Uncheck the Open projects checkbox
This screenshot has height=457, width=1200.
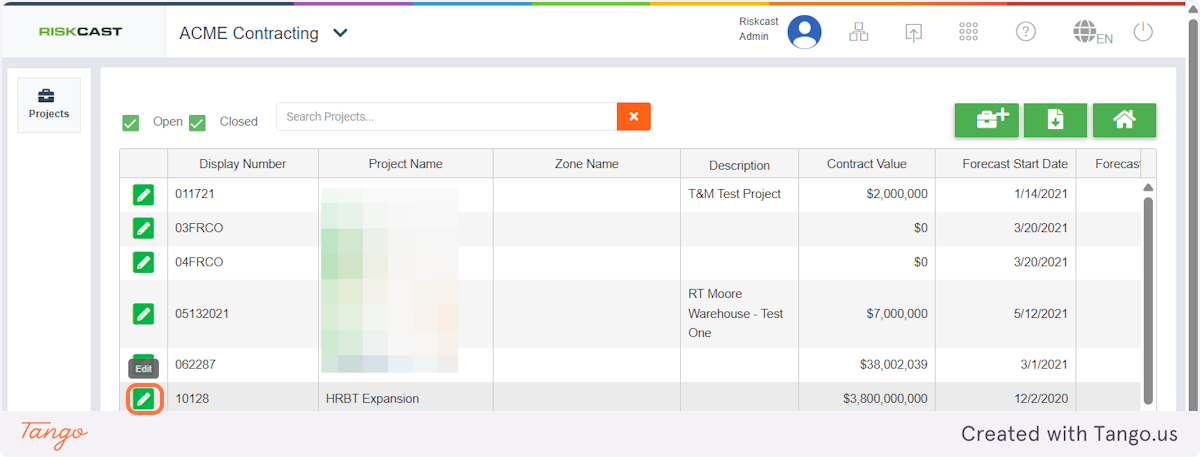coord(131,123)
